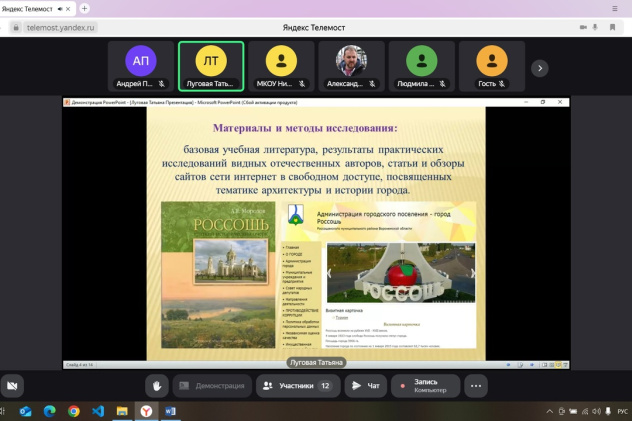Screen dimensions: 632x421
Task: Click the network Wi-Fi tray icon
Action: 585,411
